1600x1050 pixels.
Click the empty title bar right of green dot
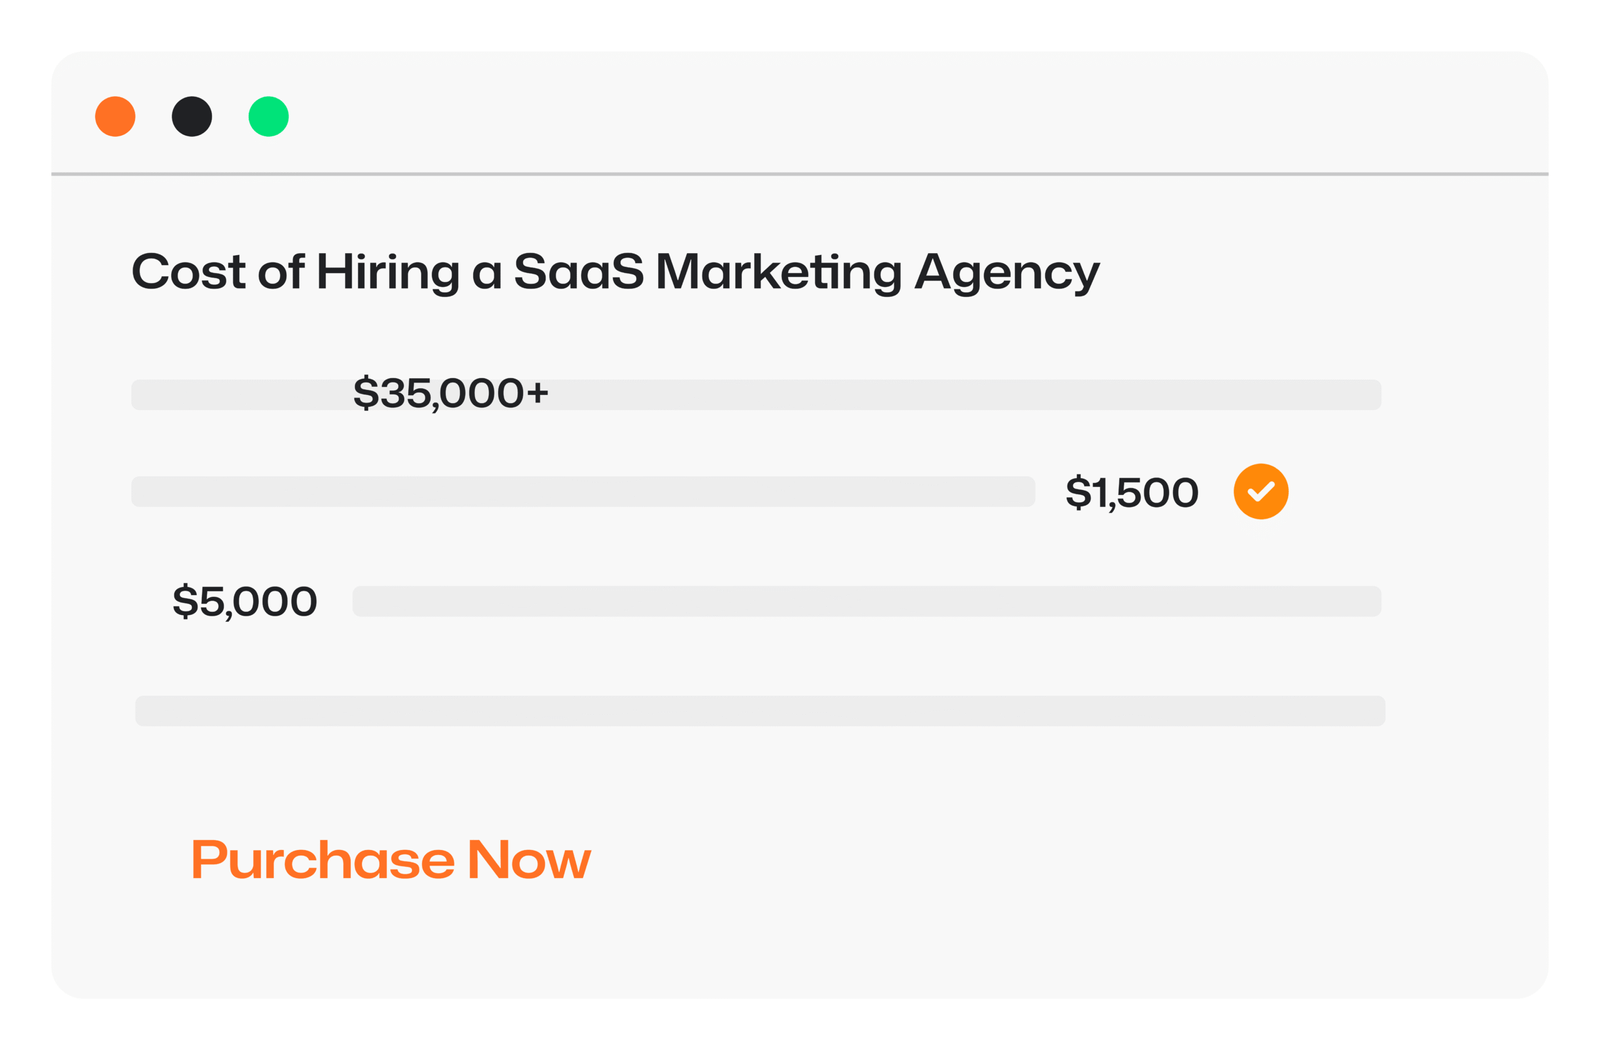coord(900,117)
